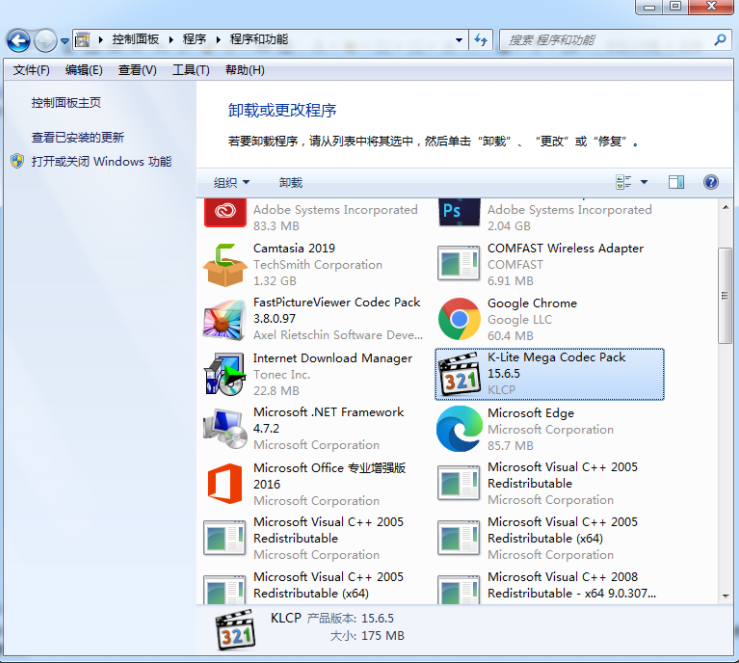Image resolution: width=739 pixels, height=663 pixels.
Task: Open the address bar history dropdown
Action: coord(459,40)
